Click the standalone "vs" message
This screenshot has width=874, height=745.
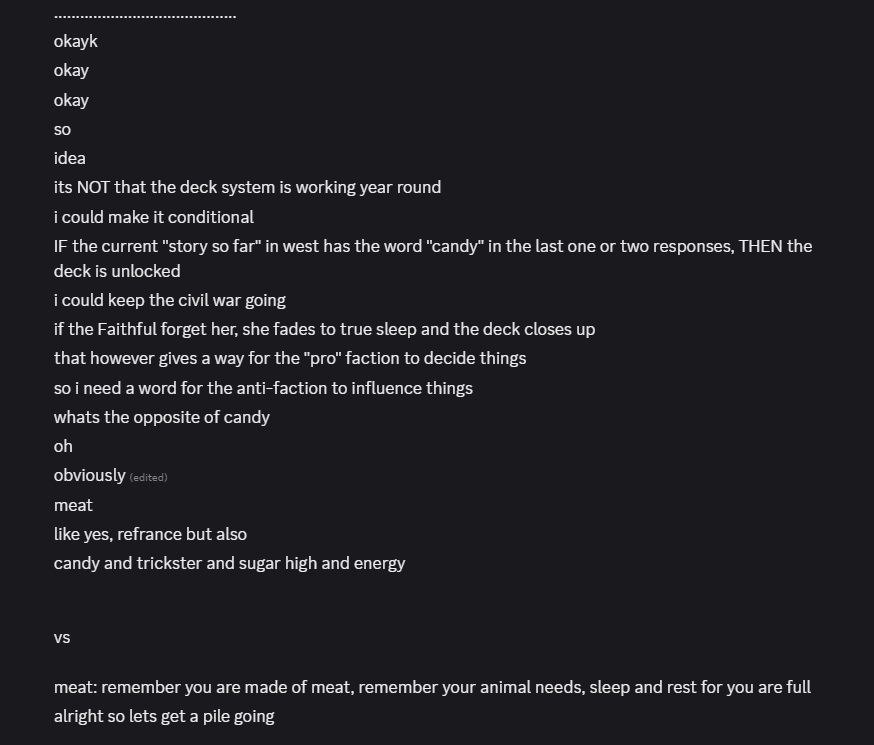click(x=62, y=637)
